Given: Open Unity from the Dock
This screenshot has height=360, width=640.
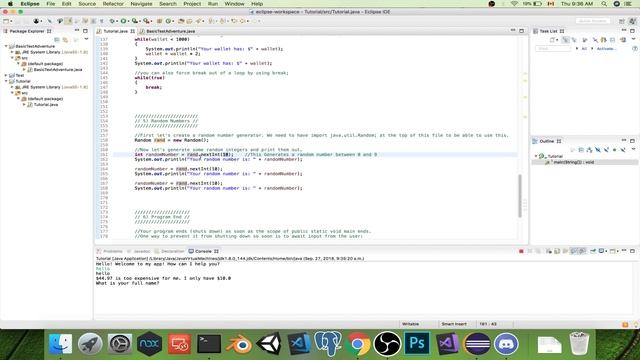Looking at the screenshot, I should tap(269, 344).
